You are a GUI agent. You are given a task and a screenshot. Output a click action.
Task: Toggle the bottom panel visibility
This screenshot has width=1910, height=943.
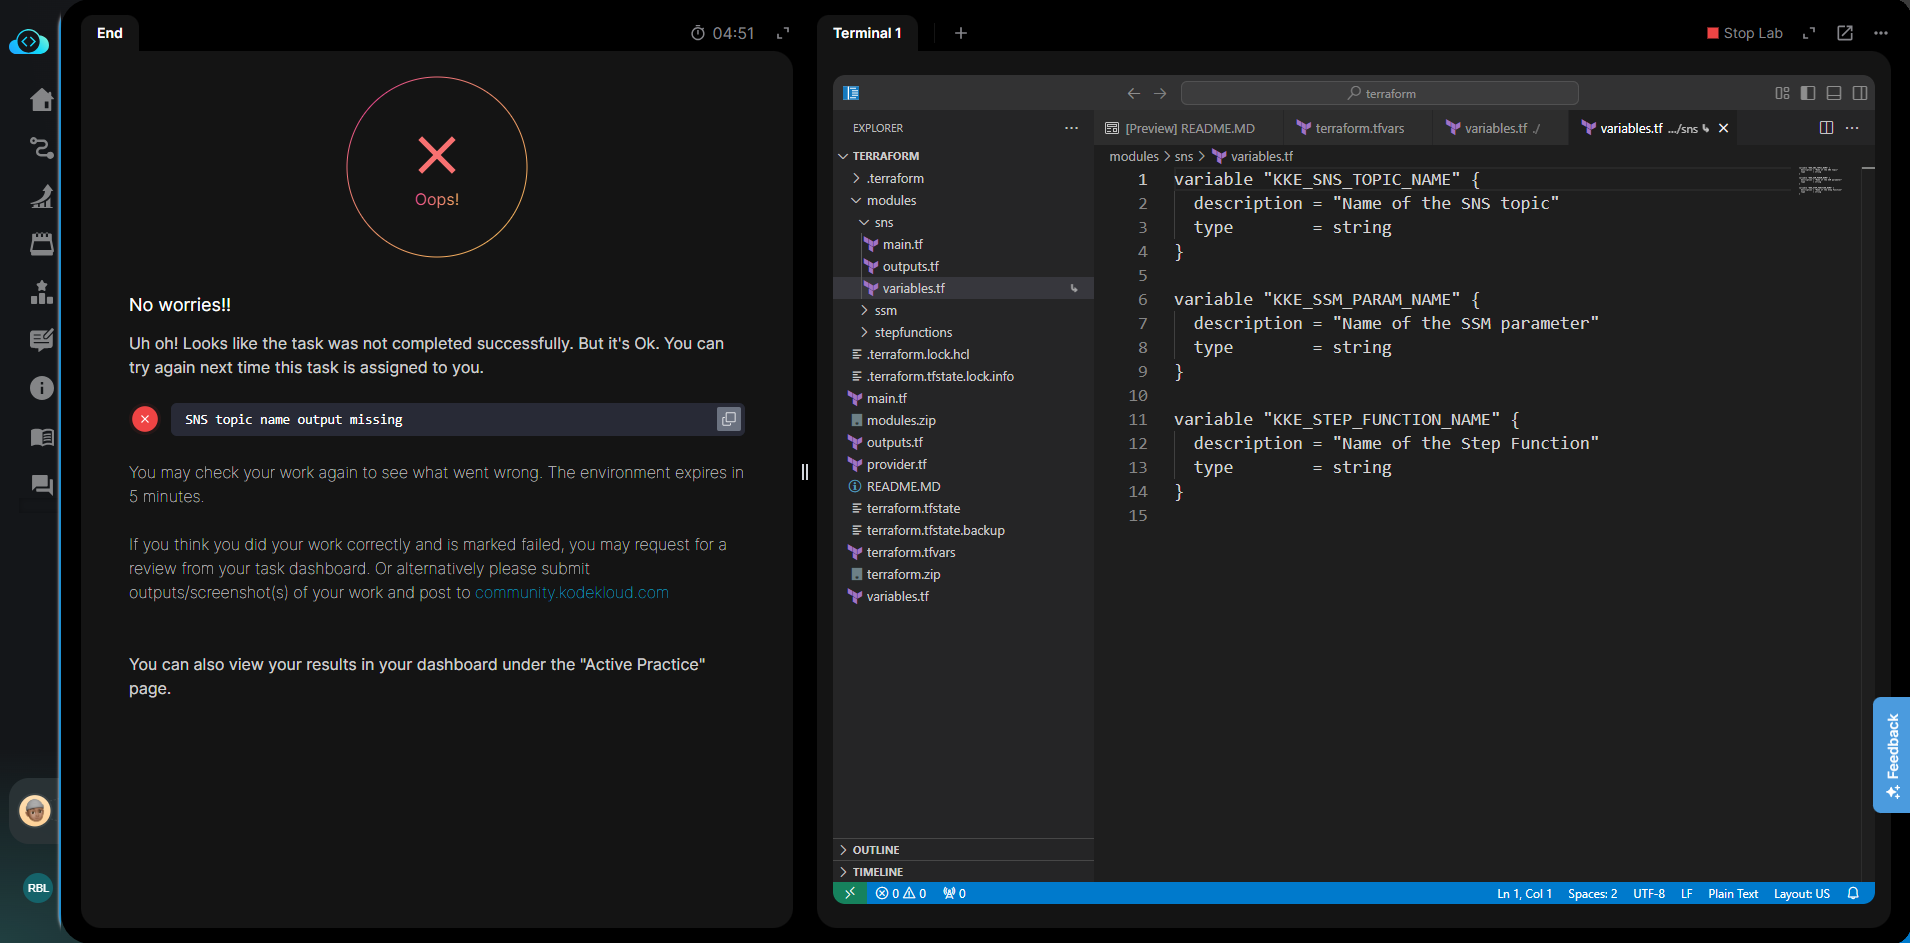coord(1834,93)
